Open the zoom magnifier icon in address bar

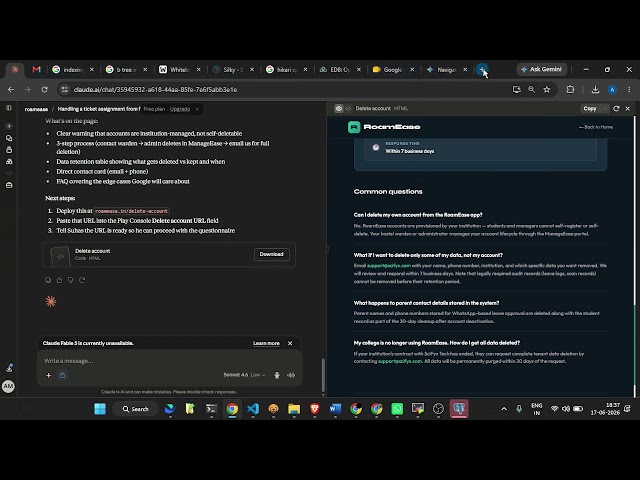click(x=531, y=89)
